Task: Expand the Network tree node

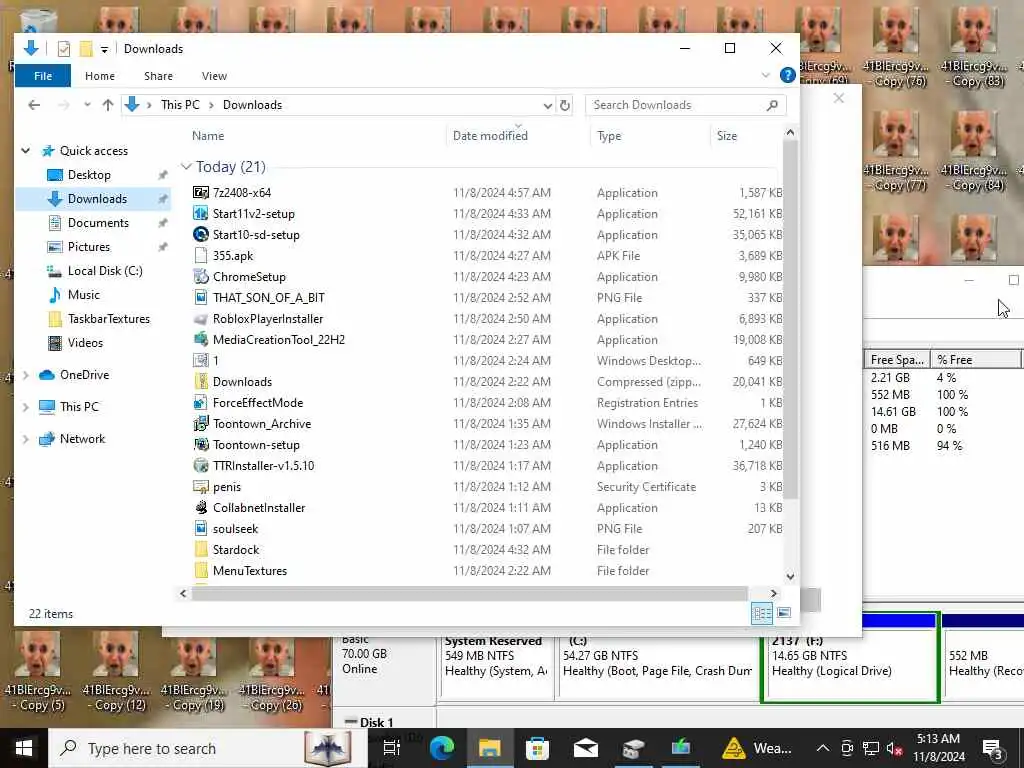Action: coord(25,439)
